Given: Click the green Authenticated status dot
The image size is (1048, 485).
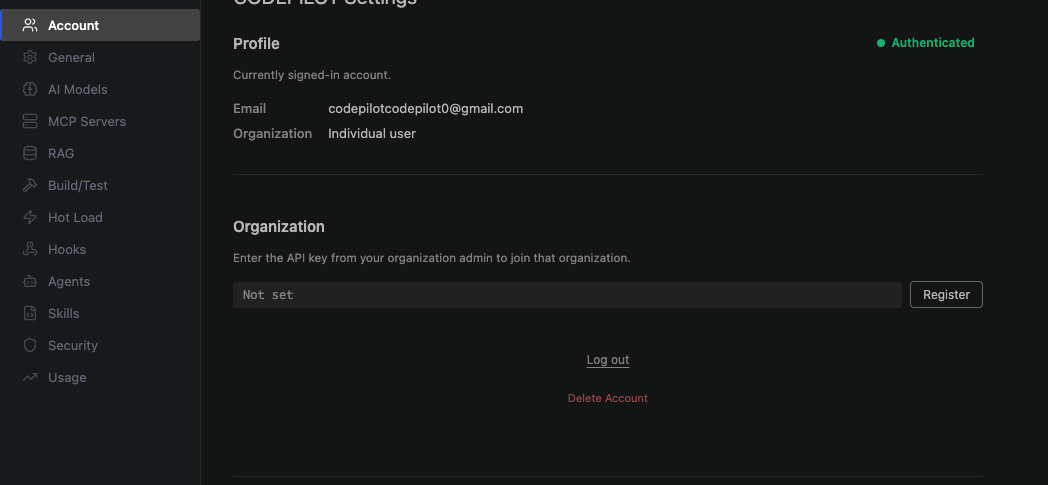Looking at the screenshot, I should coord(880,43).
